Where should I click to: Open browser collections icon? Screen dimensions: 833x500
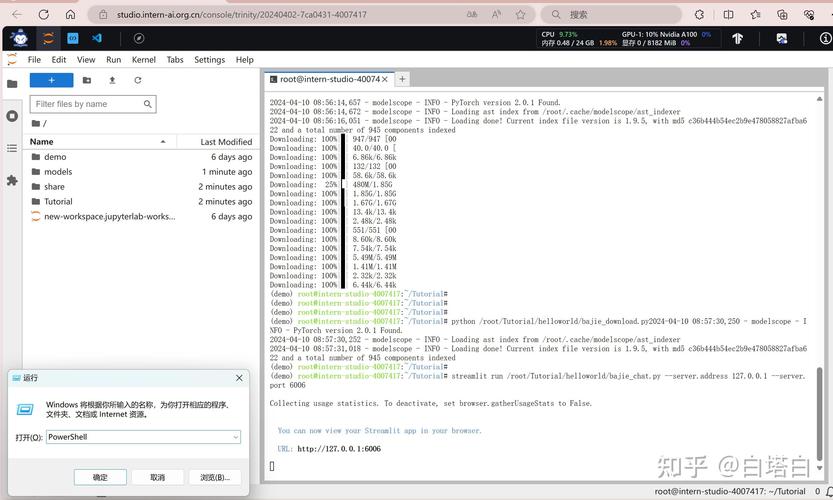click(x=782, y=14)
